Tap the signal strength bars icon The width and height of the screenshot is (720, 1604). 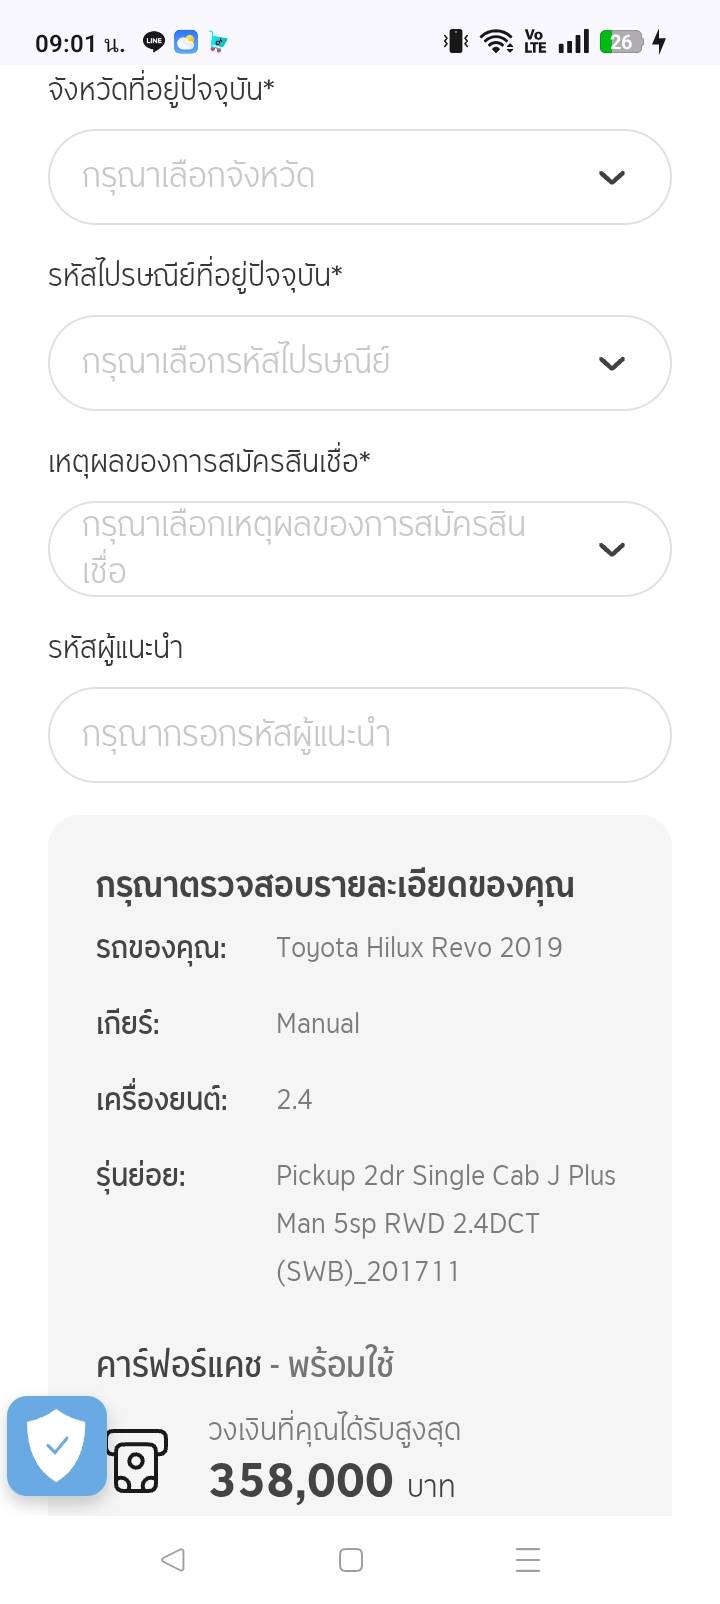click(573, 42)
